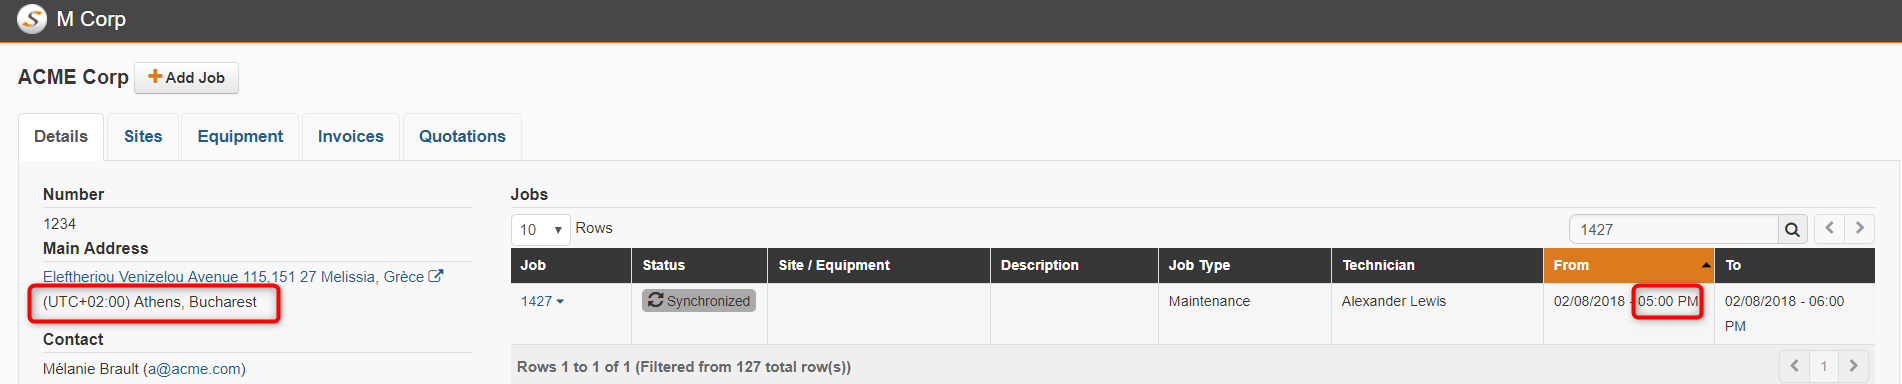Sort the table by Technician column
The image size is (1902, 384).
coord(1437,265)
